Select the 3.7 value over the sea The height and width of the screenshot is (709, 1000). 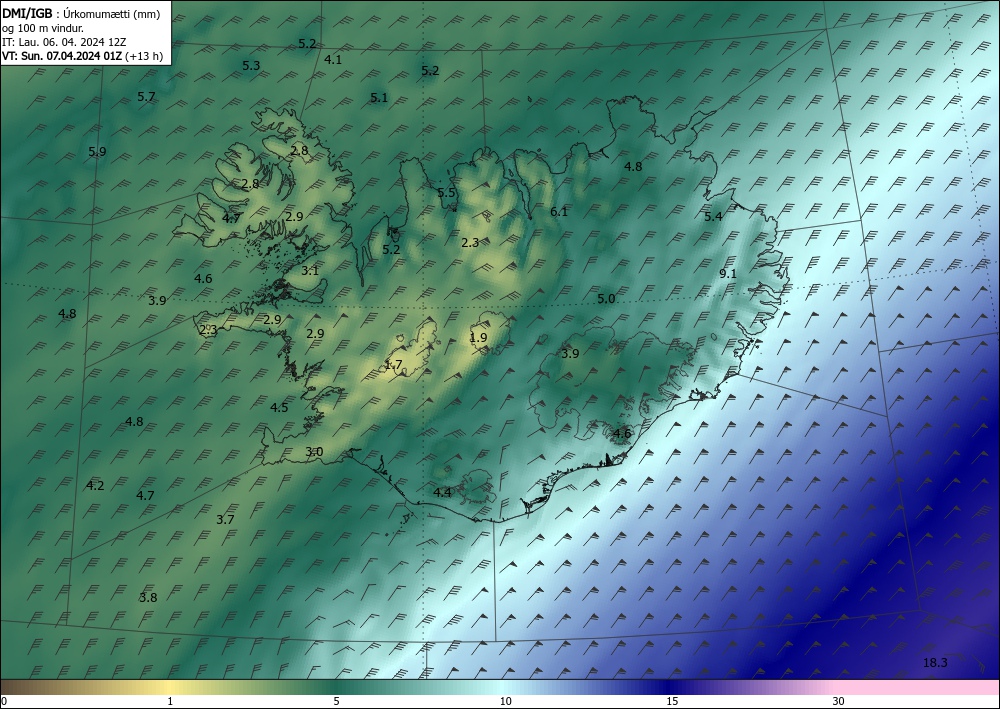click(225, 520)
